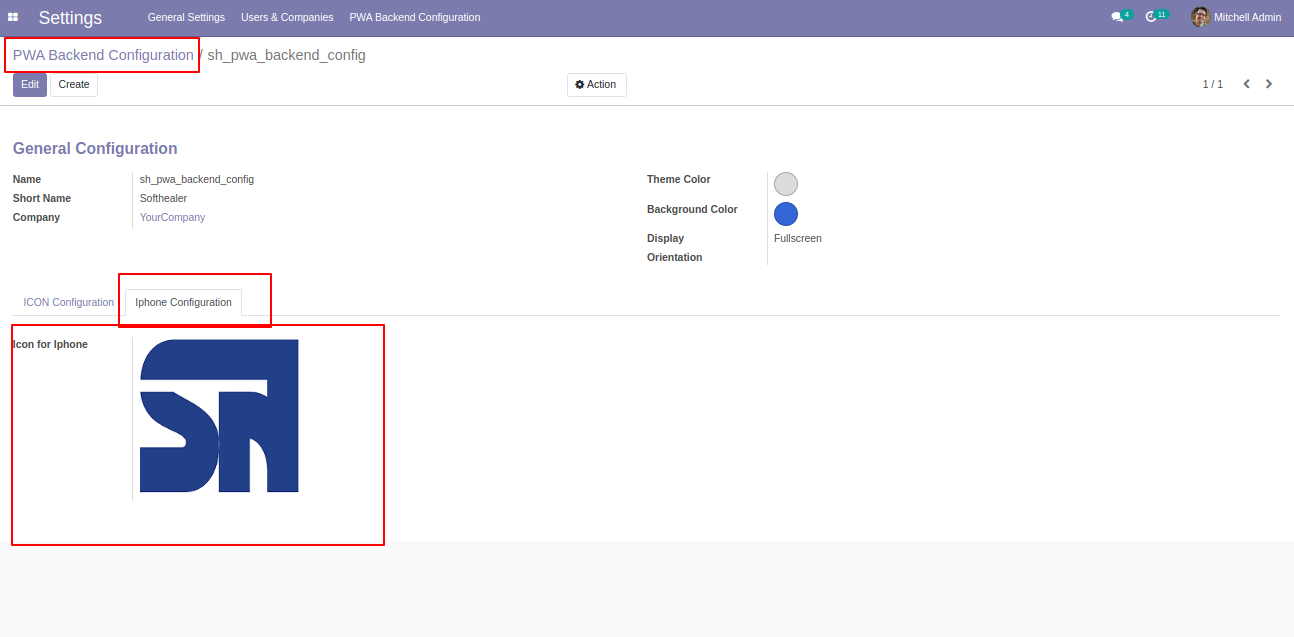This screenshot has width=1294, height=637.
Task: Click the Icon for Iphone image
Action: (x=219, y=416)
